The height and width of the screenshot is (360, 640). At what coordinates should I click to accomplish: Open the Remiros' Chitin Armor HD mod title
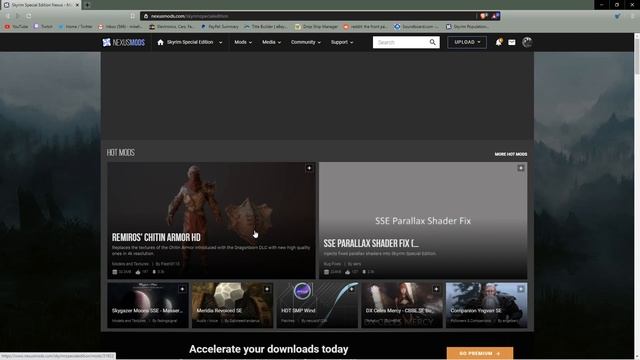click(156, 238)
